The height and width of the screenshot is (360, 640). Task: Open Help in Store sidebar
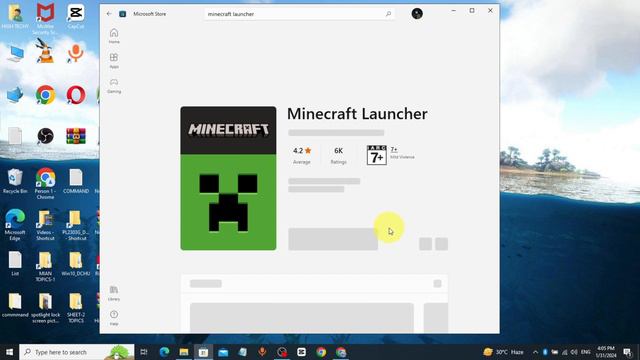114,318
